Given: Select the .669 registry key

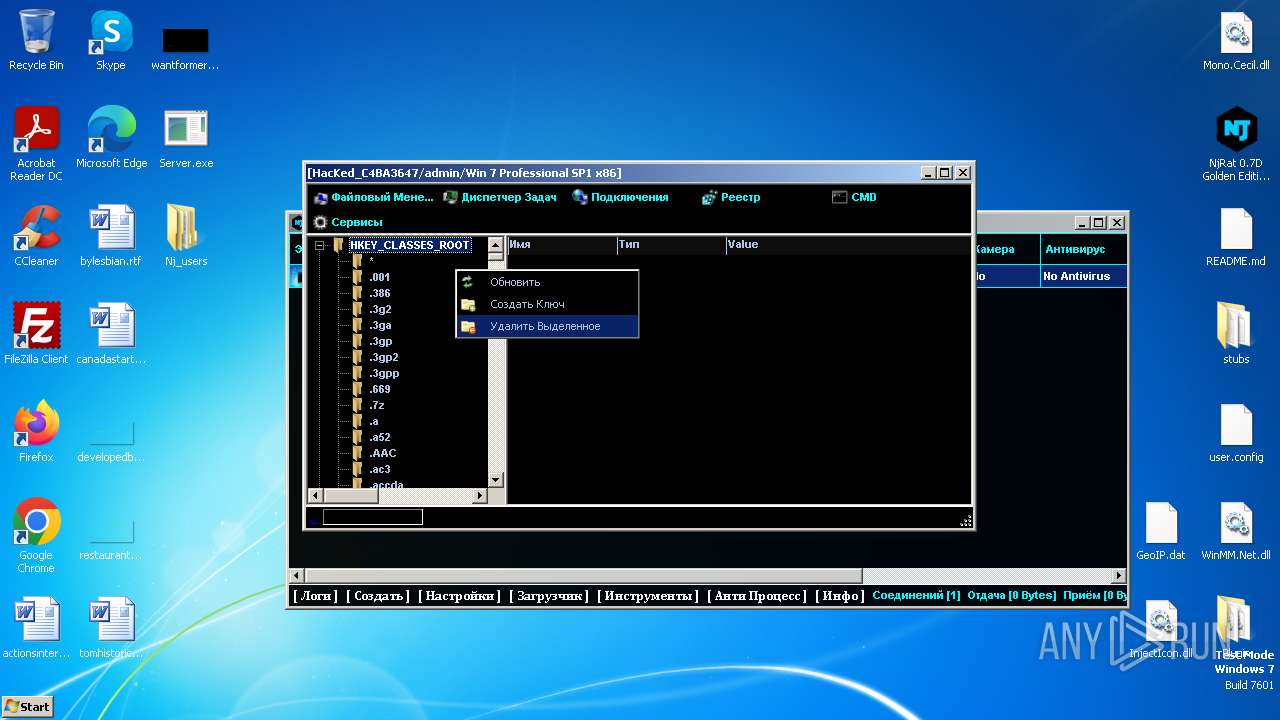Looking at the screenshot, I should 379,389.
